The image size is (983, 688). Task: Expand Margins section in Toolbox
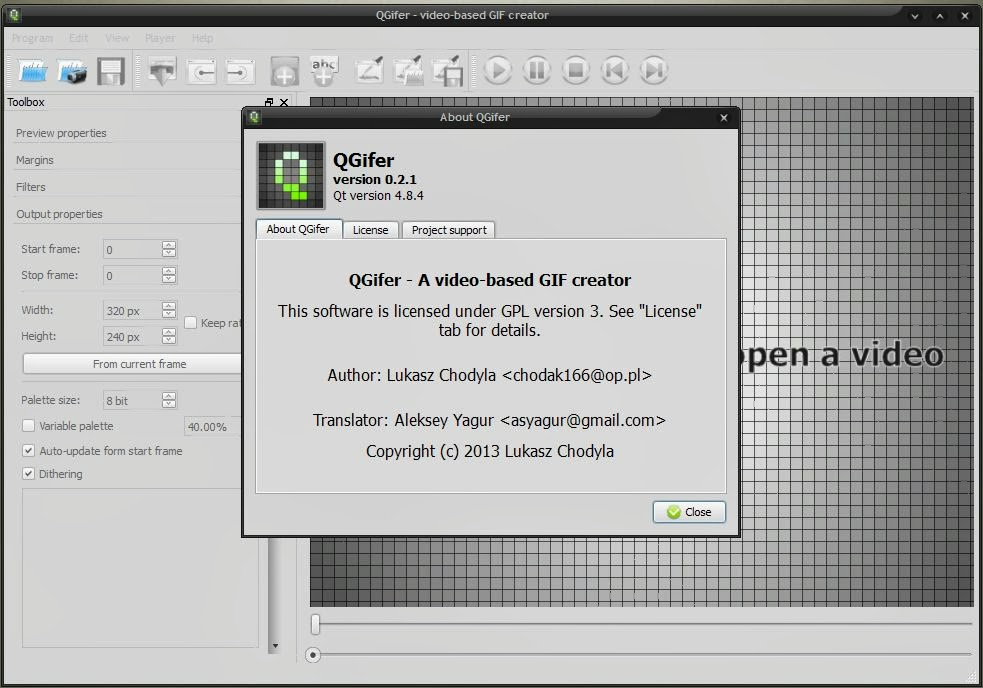(34, 160)
